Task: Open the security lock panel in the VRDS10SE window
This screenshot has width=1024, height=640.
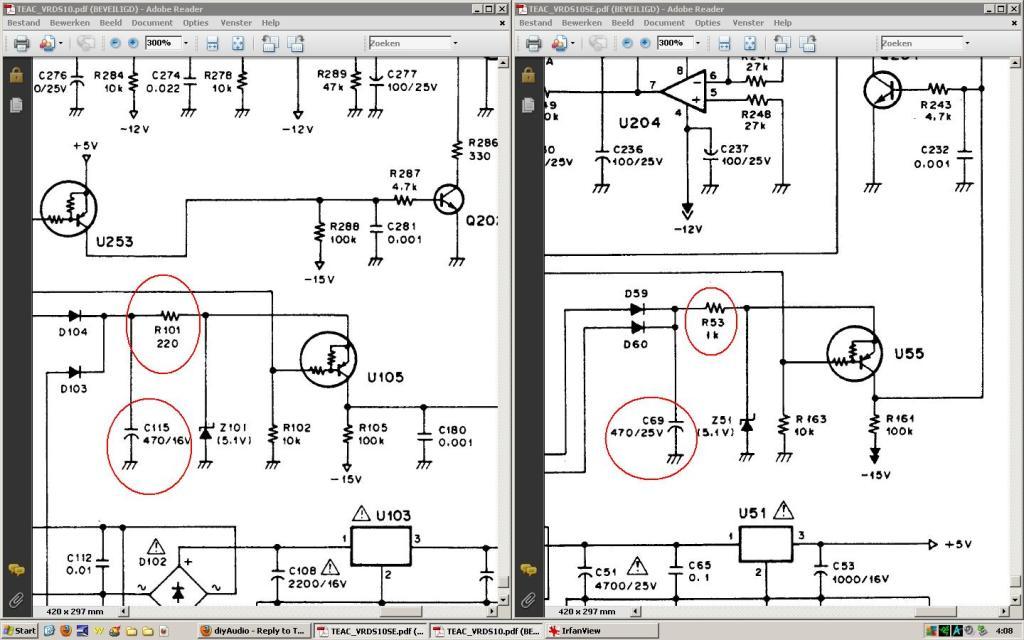Action: pos(528,75)
